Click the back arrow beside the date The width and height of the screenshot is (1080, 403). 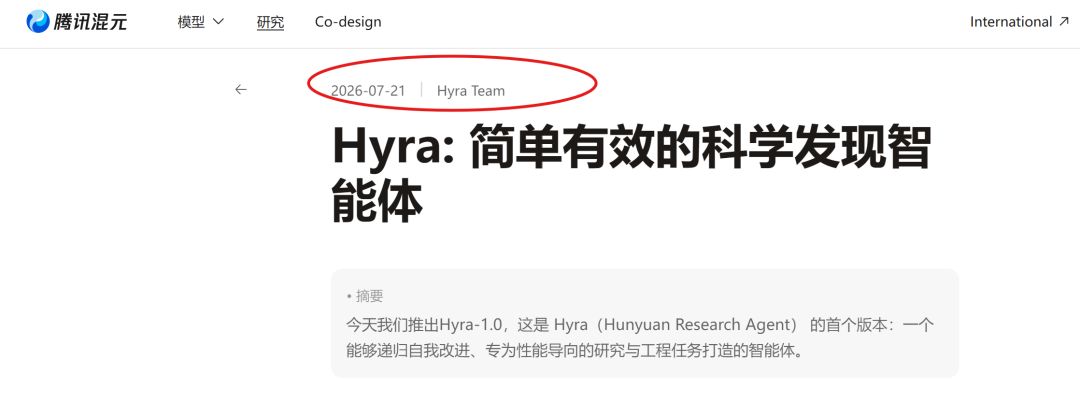click(x=240, y=90)
